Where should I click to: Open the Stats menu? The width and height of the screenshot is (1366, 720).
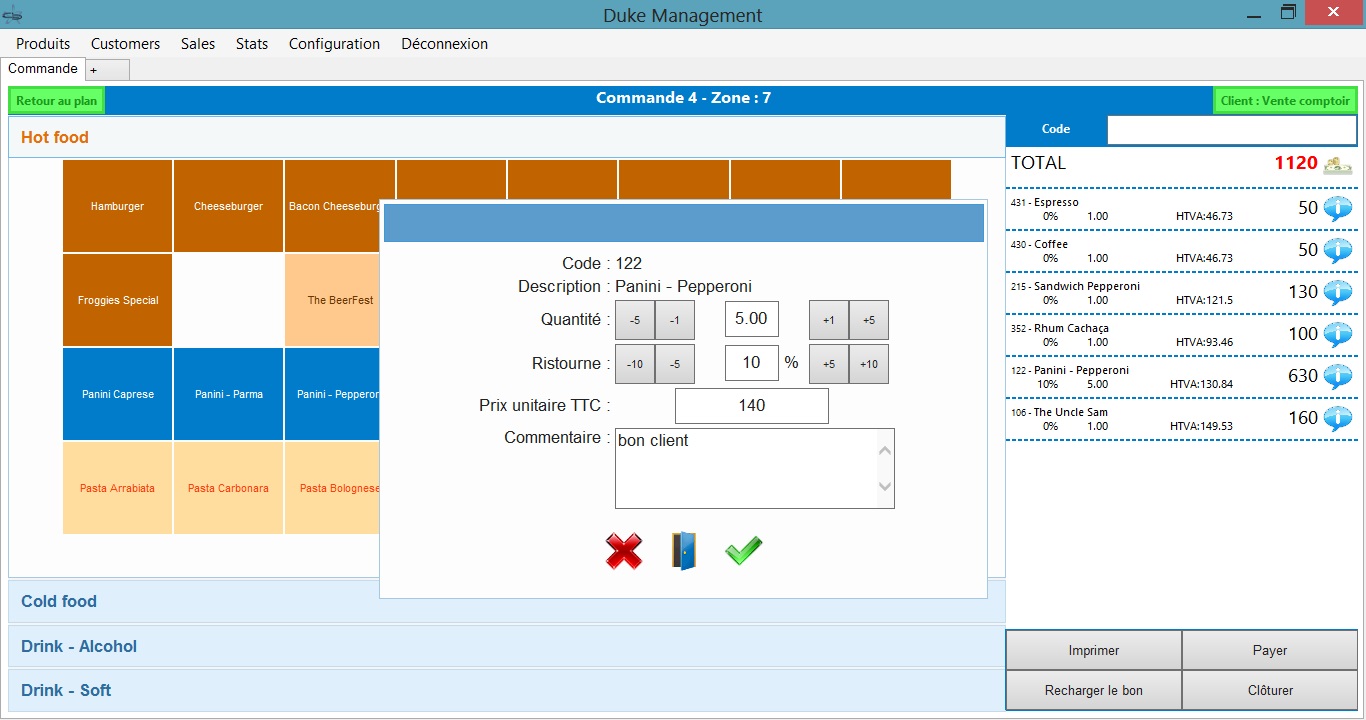252,44
